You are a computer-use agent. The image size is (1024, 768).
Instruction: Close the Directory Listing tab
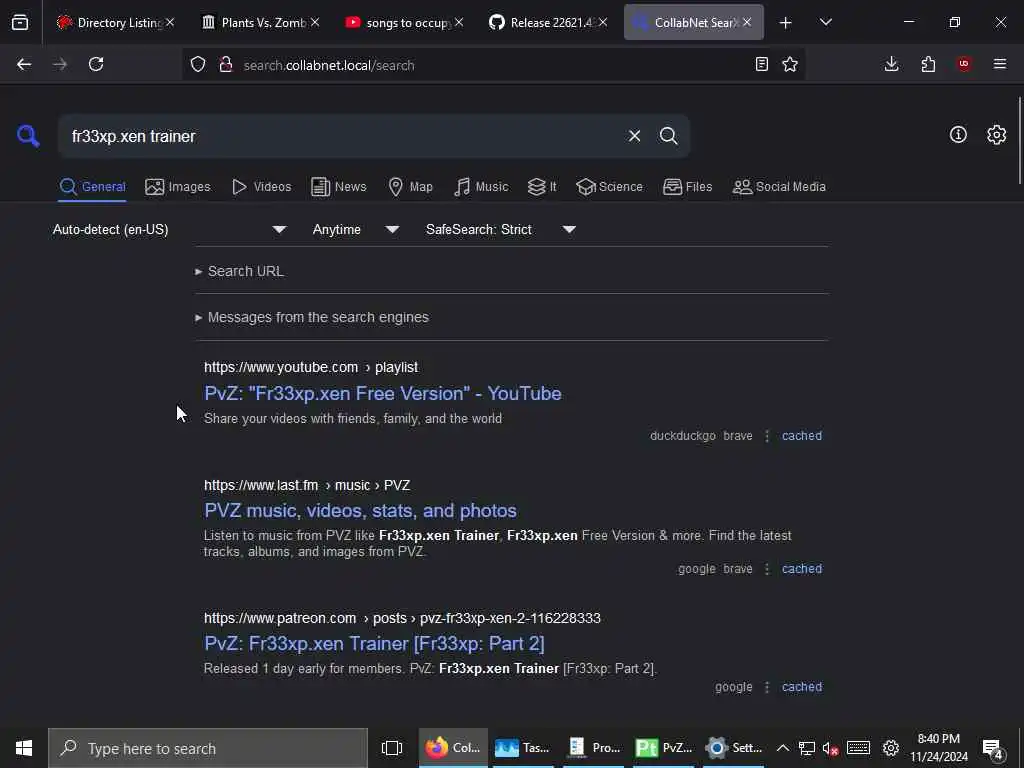click(170, 23)
